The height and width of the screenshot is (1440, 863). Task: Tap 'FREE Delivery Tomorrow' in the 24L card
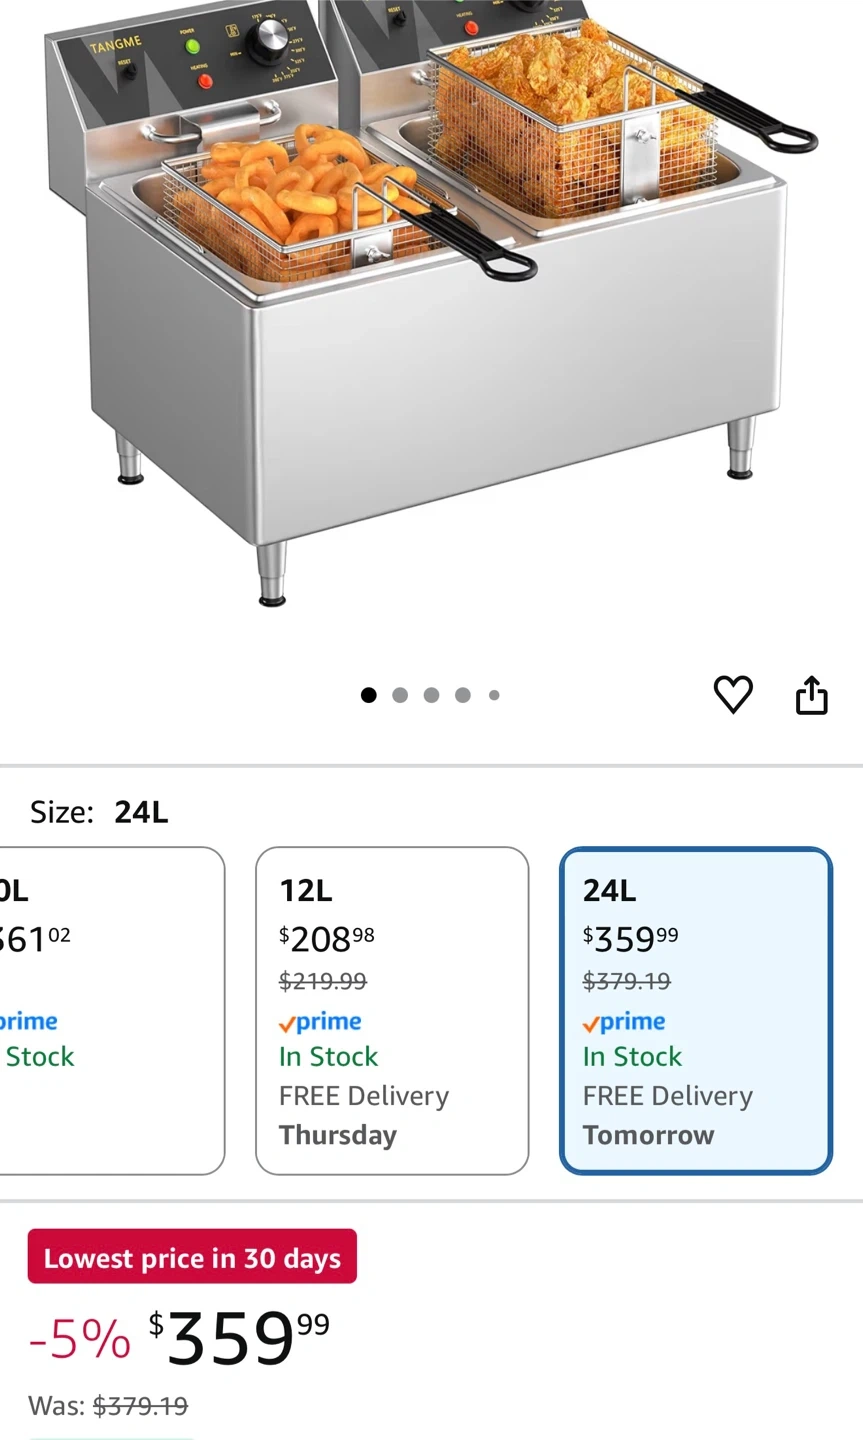(667, 1116)
